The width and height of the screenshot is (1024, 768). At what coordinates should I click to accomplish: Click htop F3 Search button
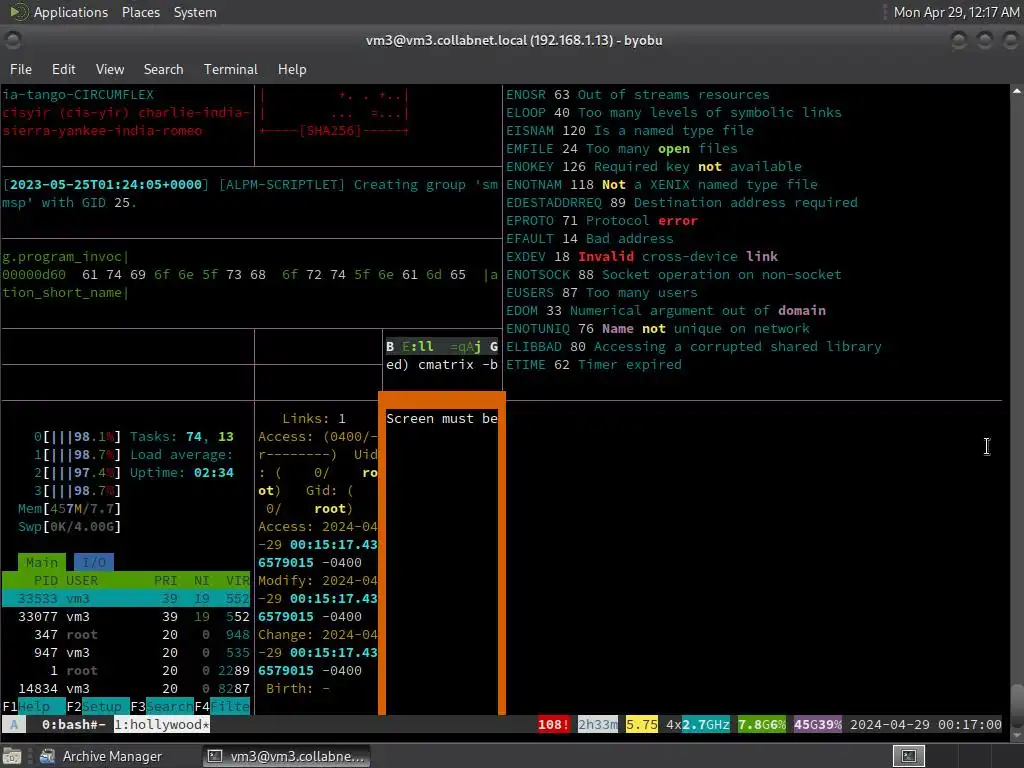[x=161, y=707]
